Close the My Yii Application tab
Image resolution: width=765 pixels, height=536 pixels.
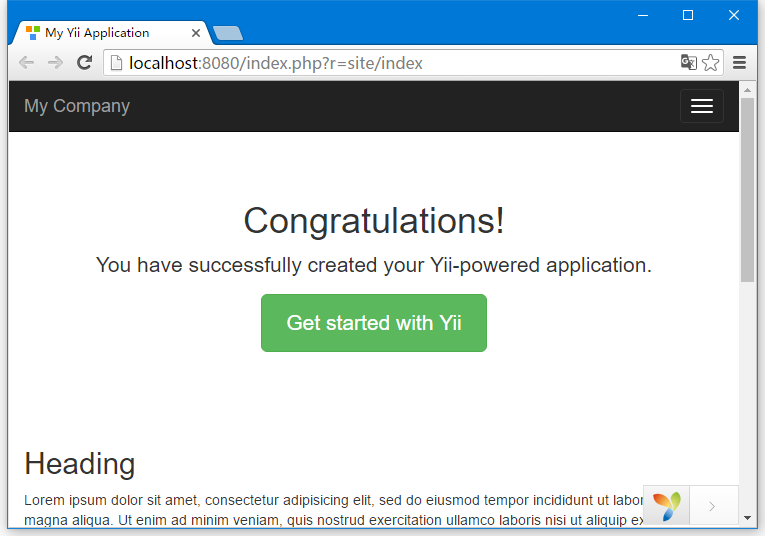196,33
